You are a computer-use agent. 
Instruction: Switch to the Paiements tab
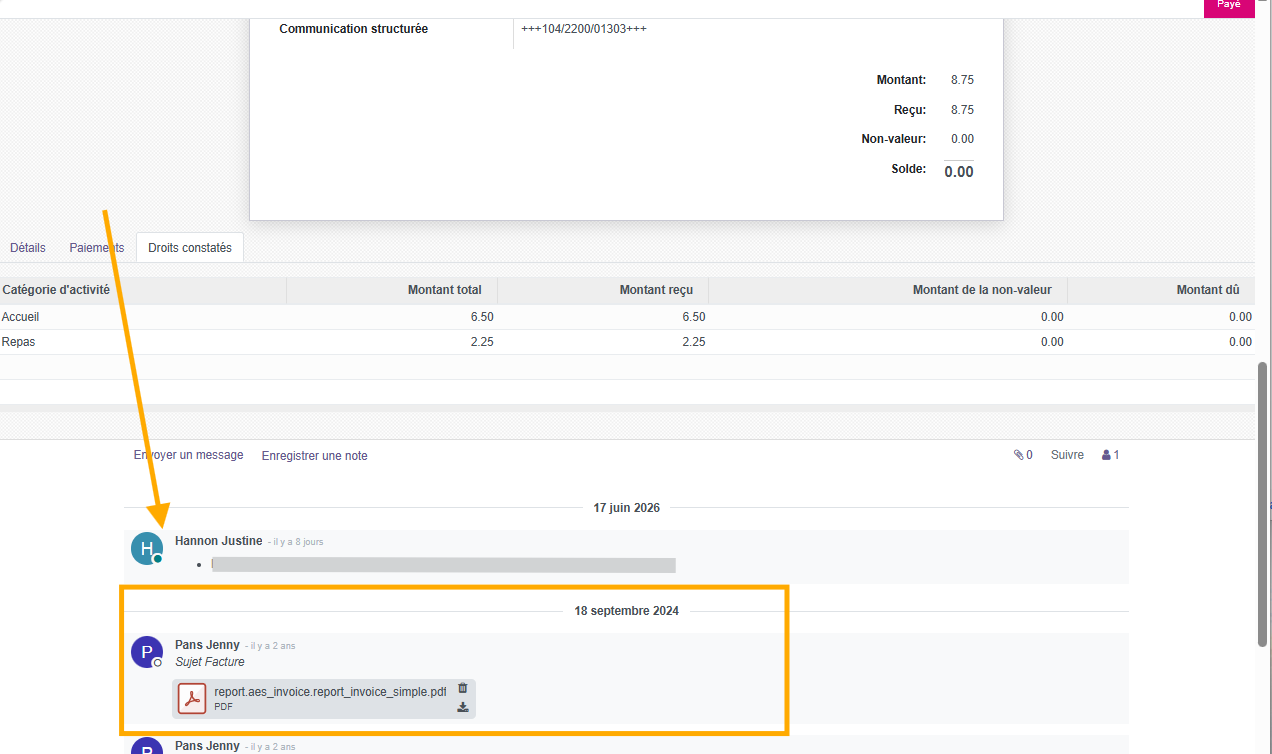(x=97, y=247)
